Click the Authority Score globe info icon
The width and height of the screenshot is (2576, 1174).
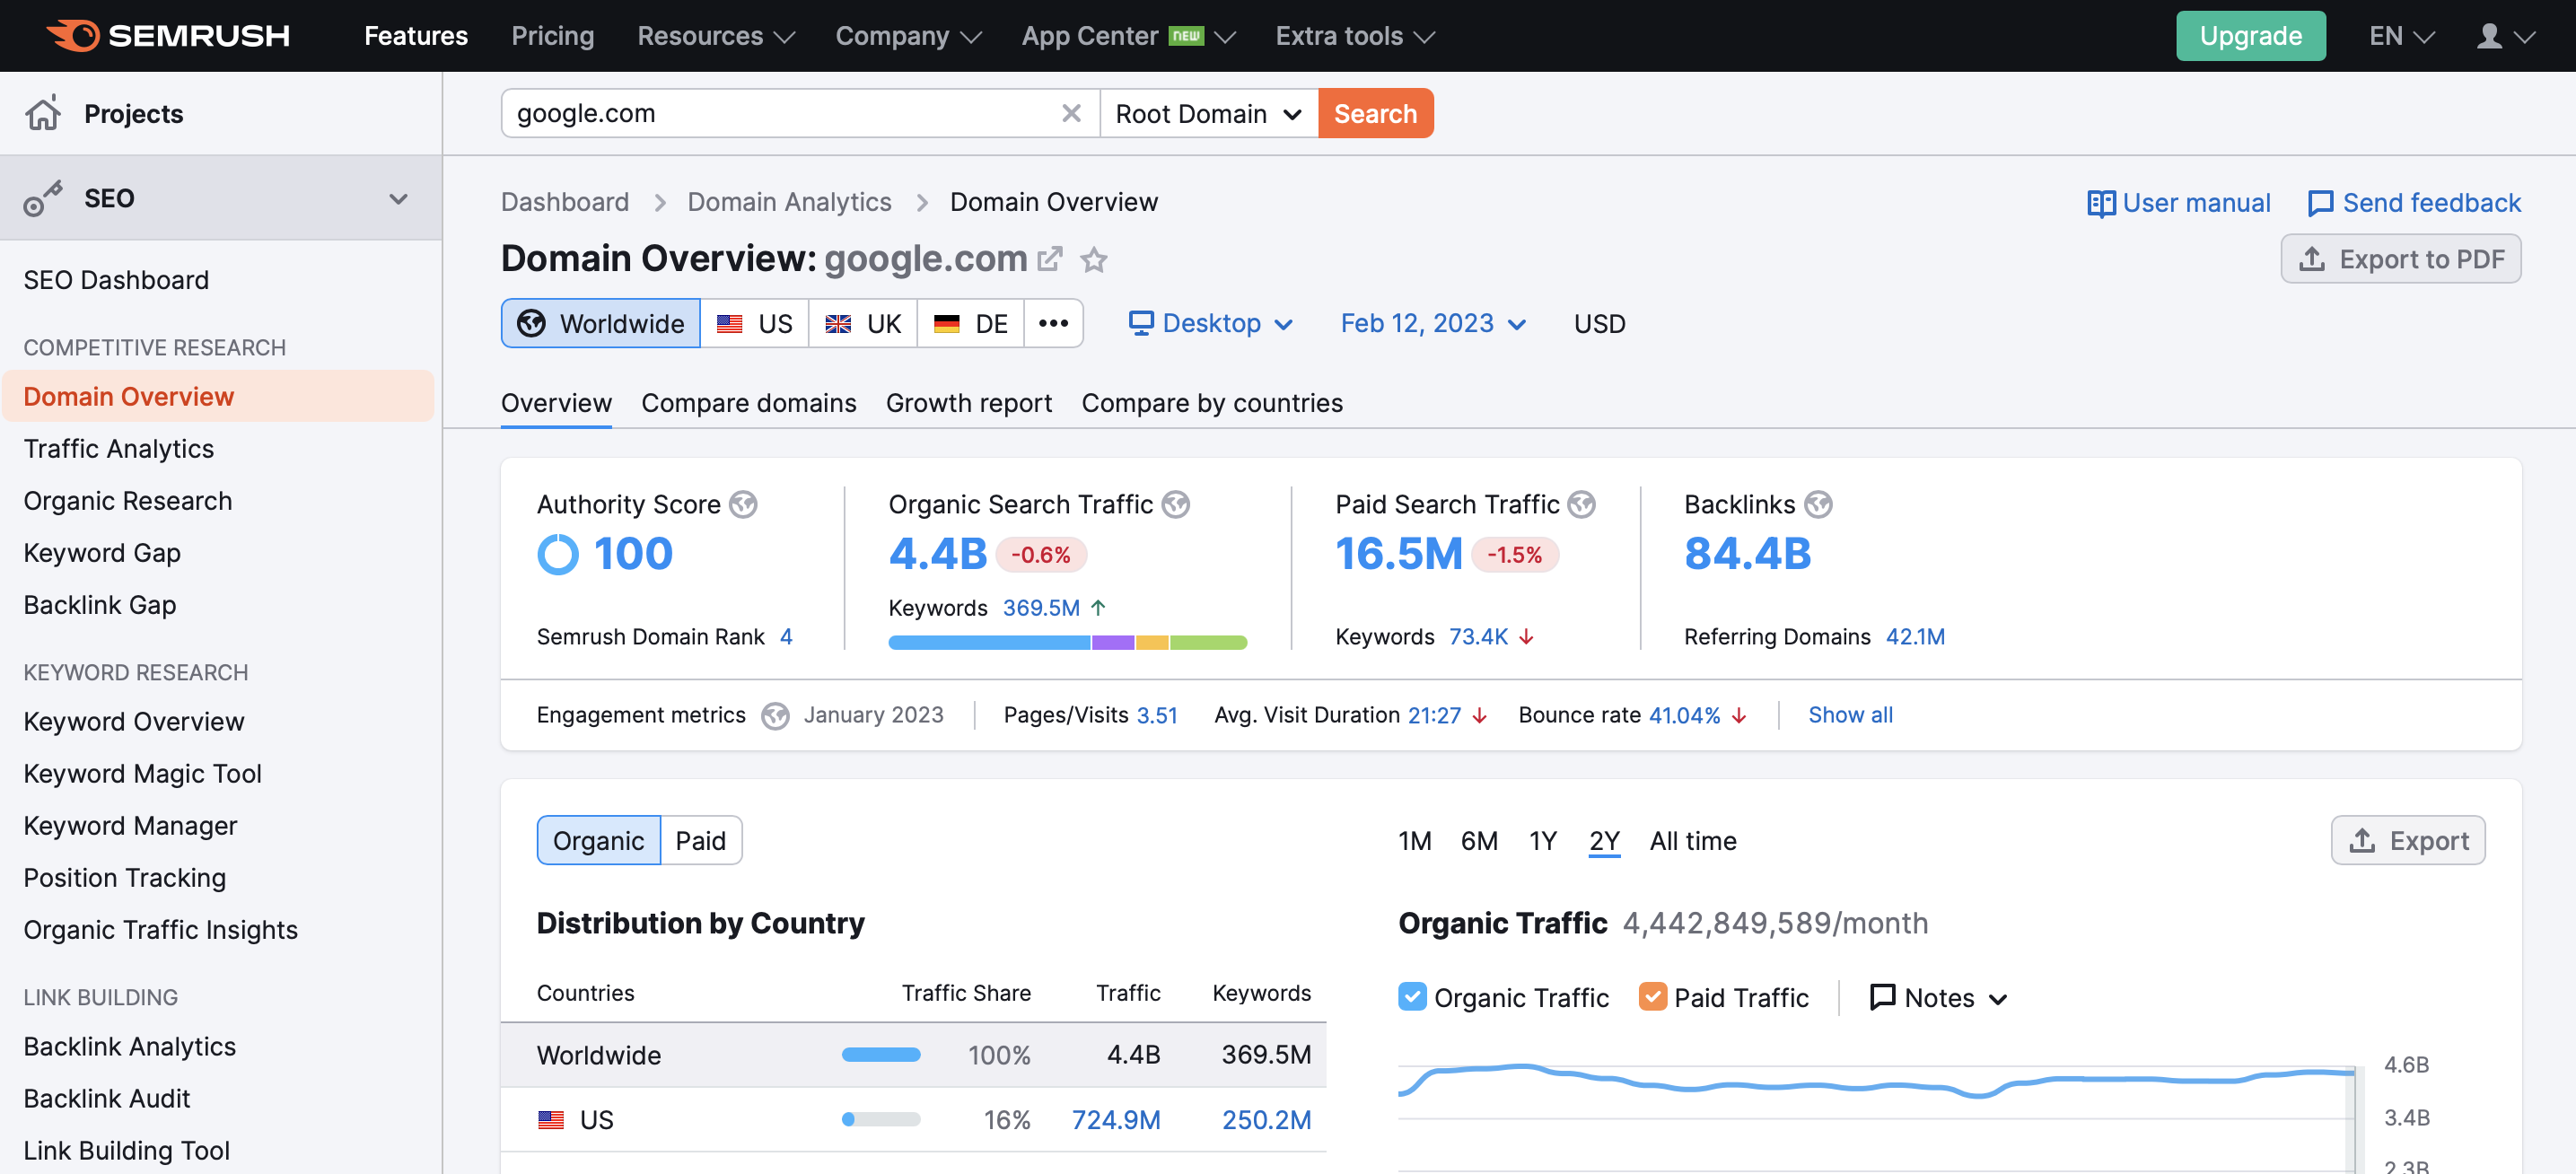[x=743, y=504]
